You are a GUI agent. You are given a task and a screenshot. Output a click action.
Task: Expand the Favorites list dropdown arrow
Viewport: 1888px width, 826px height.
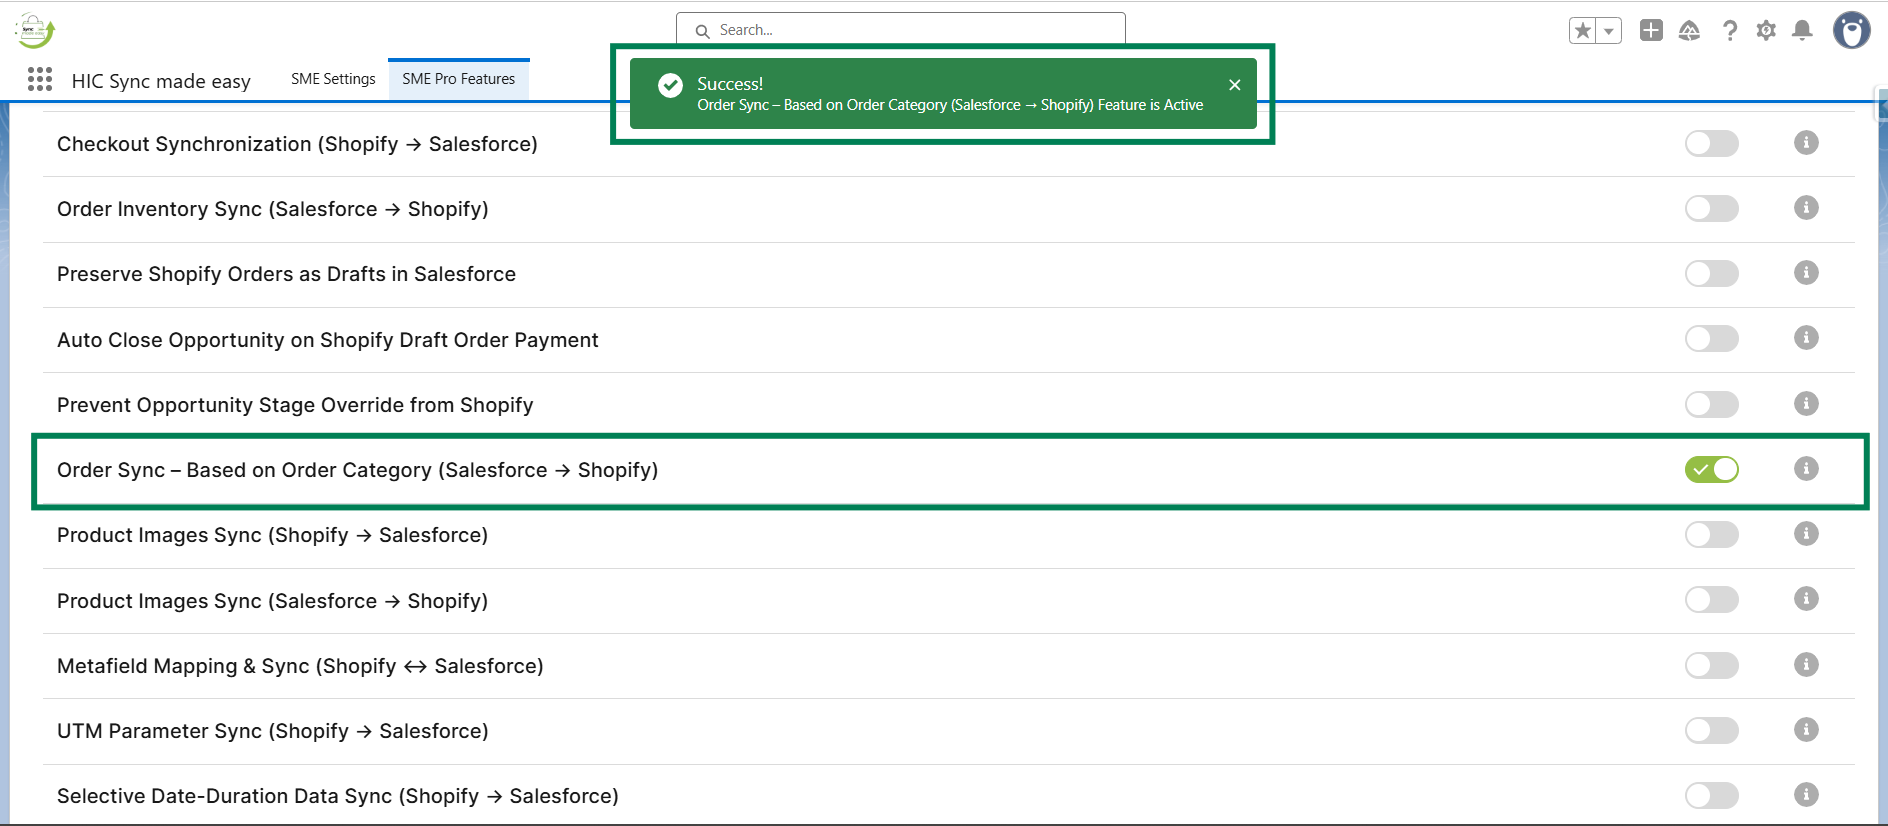tap(1609, 31)
